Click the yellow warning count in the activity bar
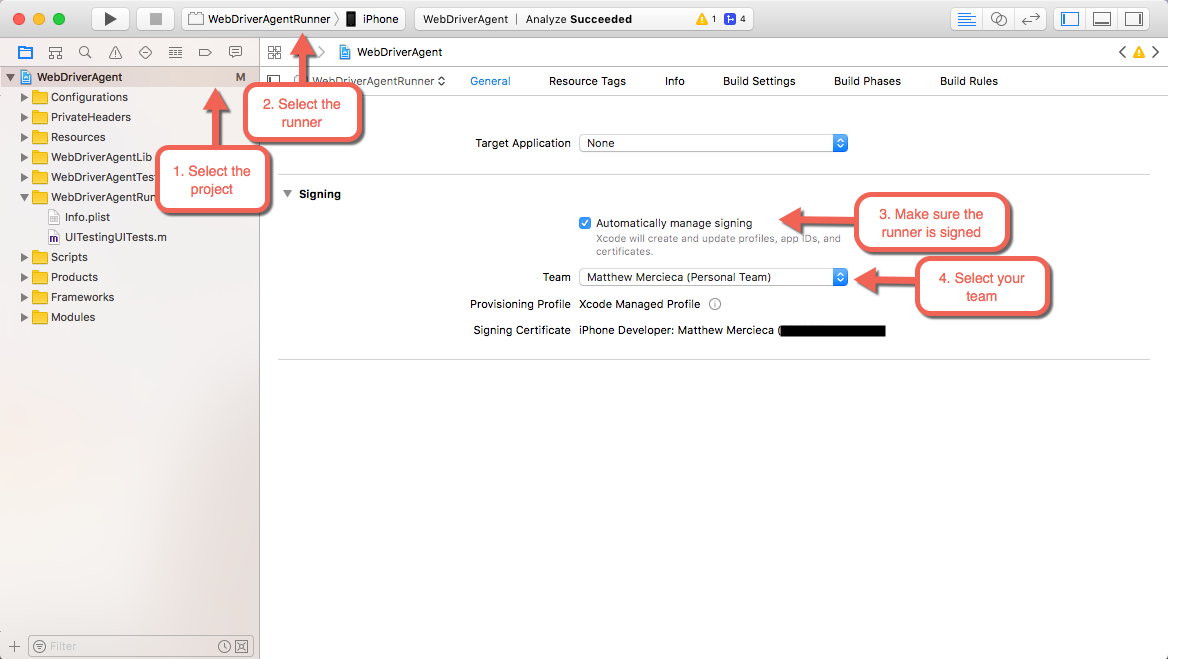This screenshot has width=1203, height=659. click(x=706, y=19)
